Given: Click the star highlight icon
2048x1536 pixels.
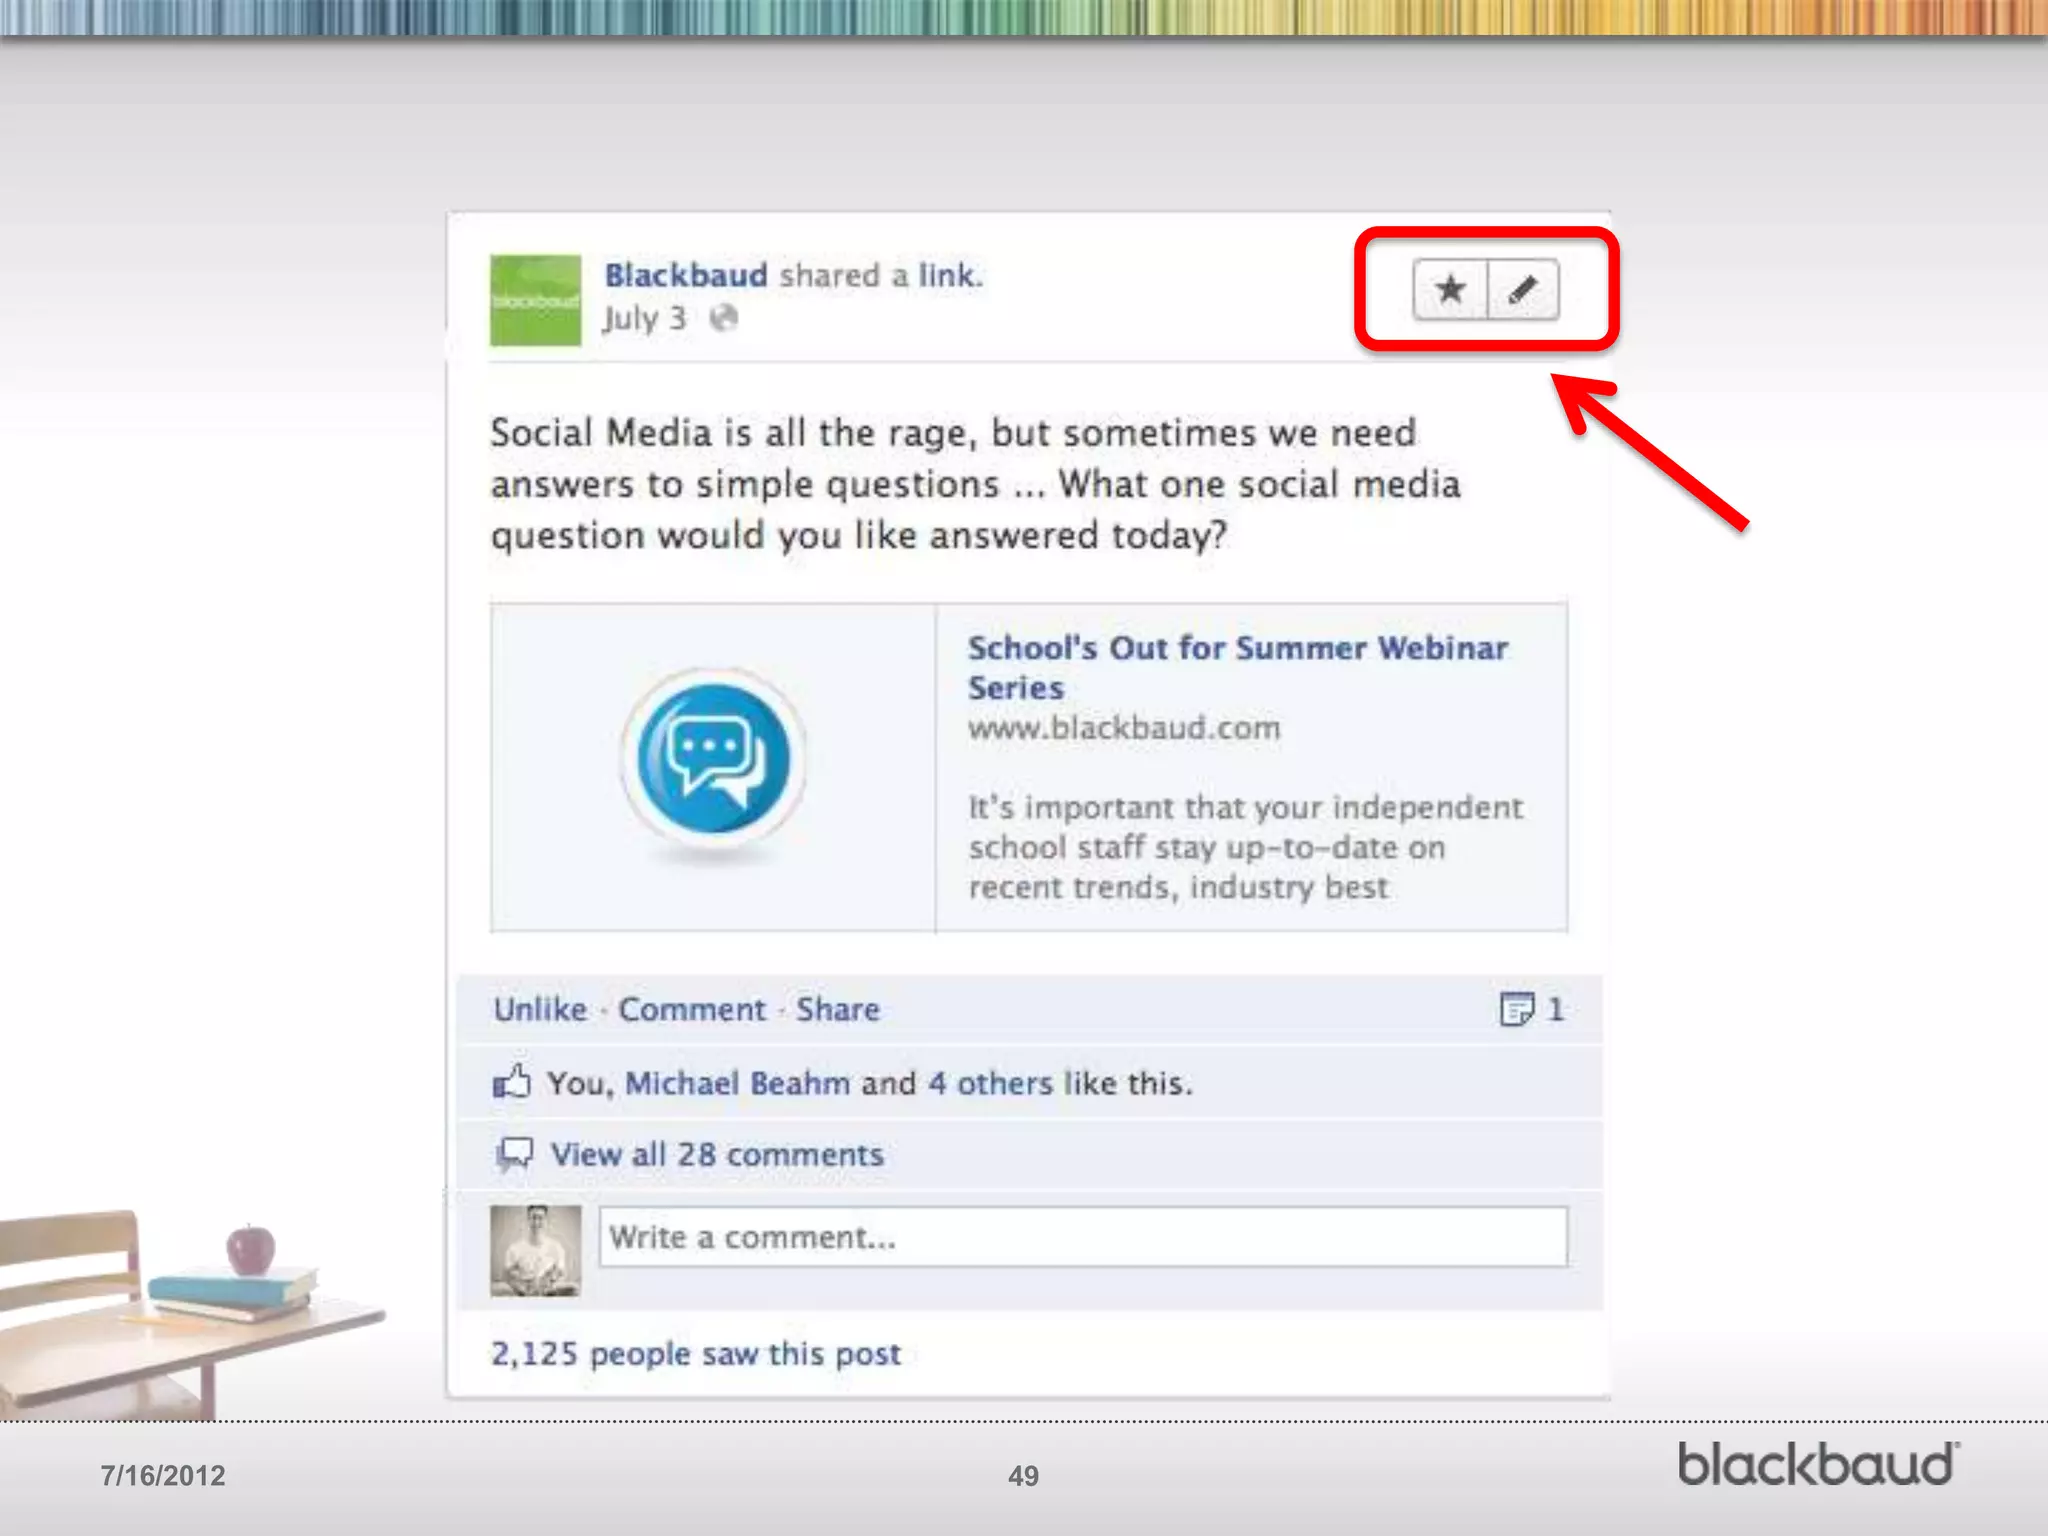Looking at the screenshot, I should (x=1450, y=290).
